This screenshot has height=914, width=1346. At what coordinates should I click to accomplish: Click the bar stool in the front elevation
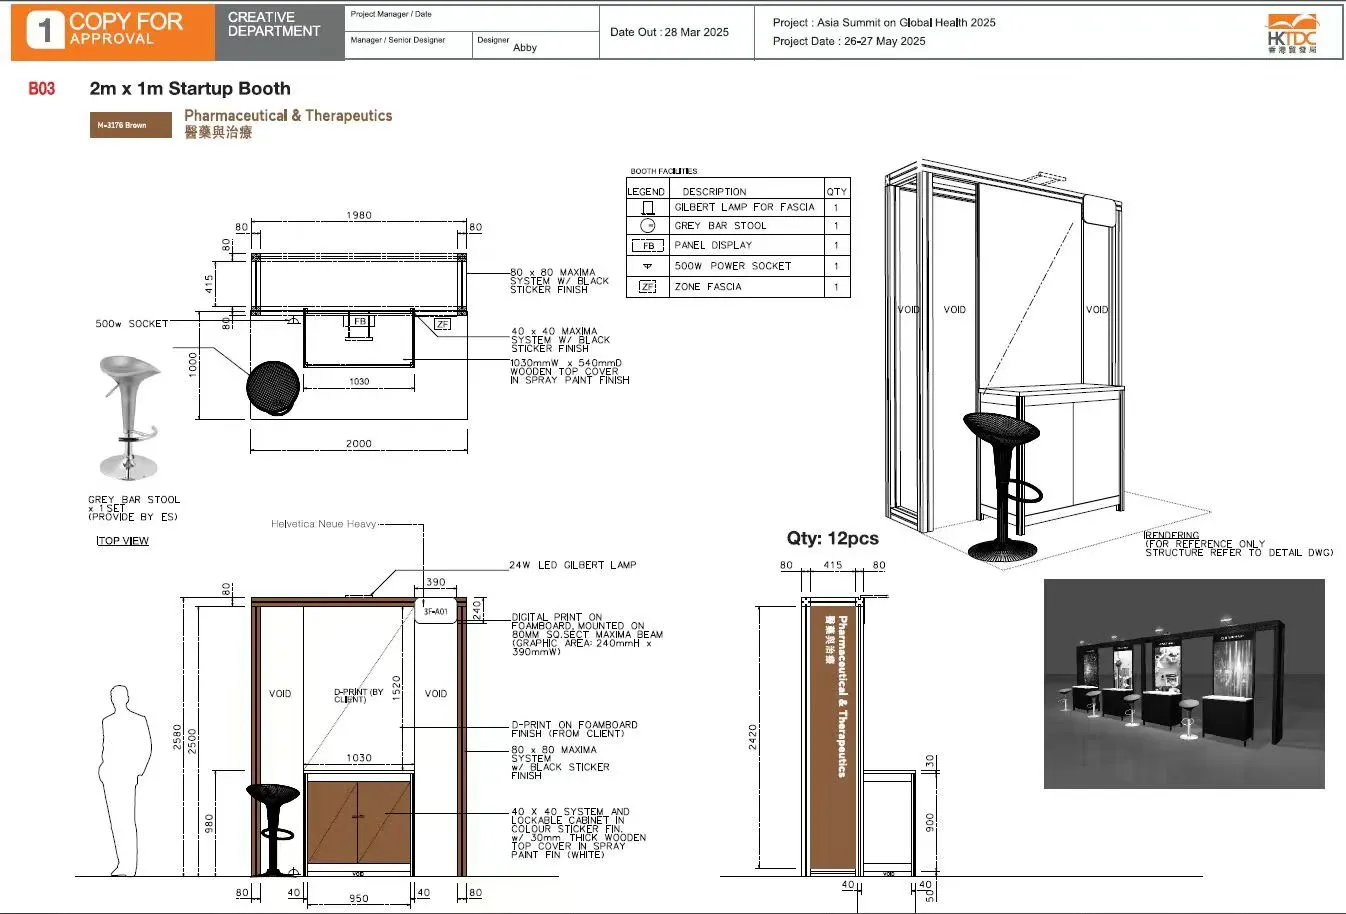tap(272, 829)
